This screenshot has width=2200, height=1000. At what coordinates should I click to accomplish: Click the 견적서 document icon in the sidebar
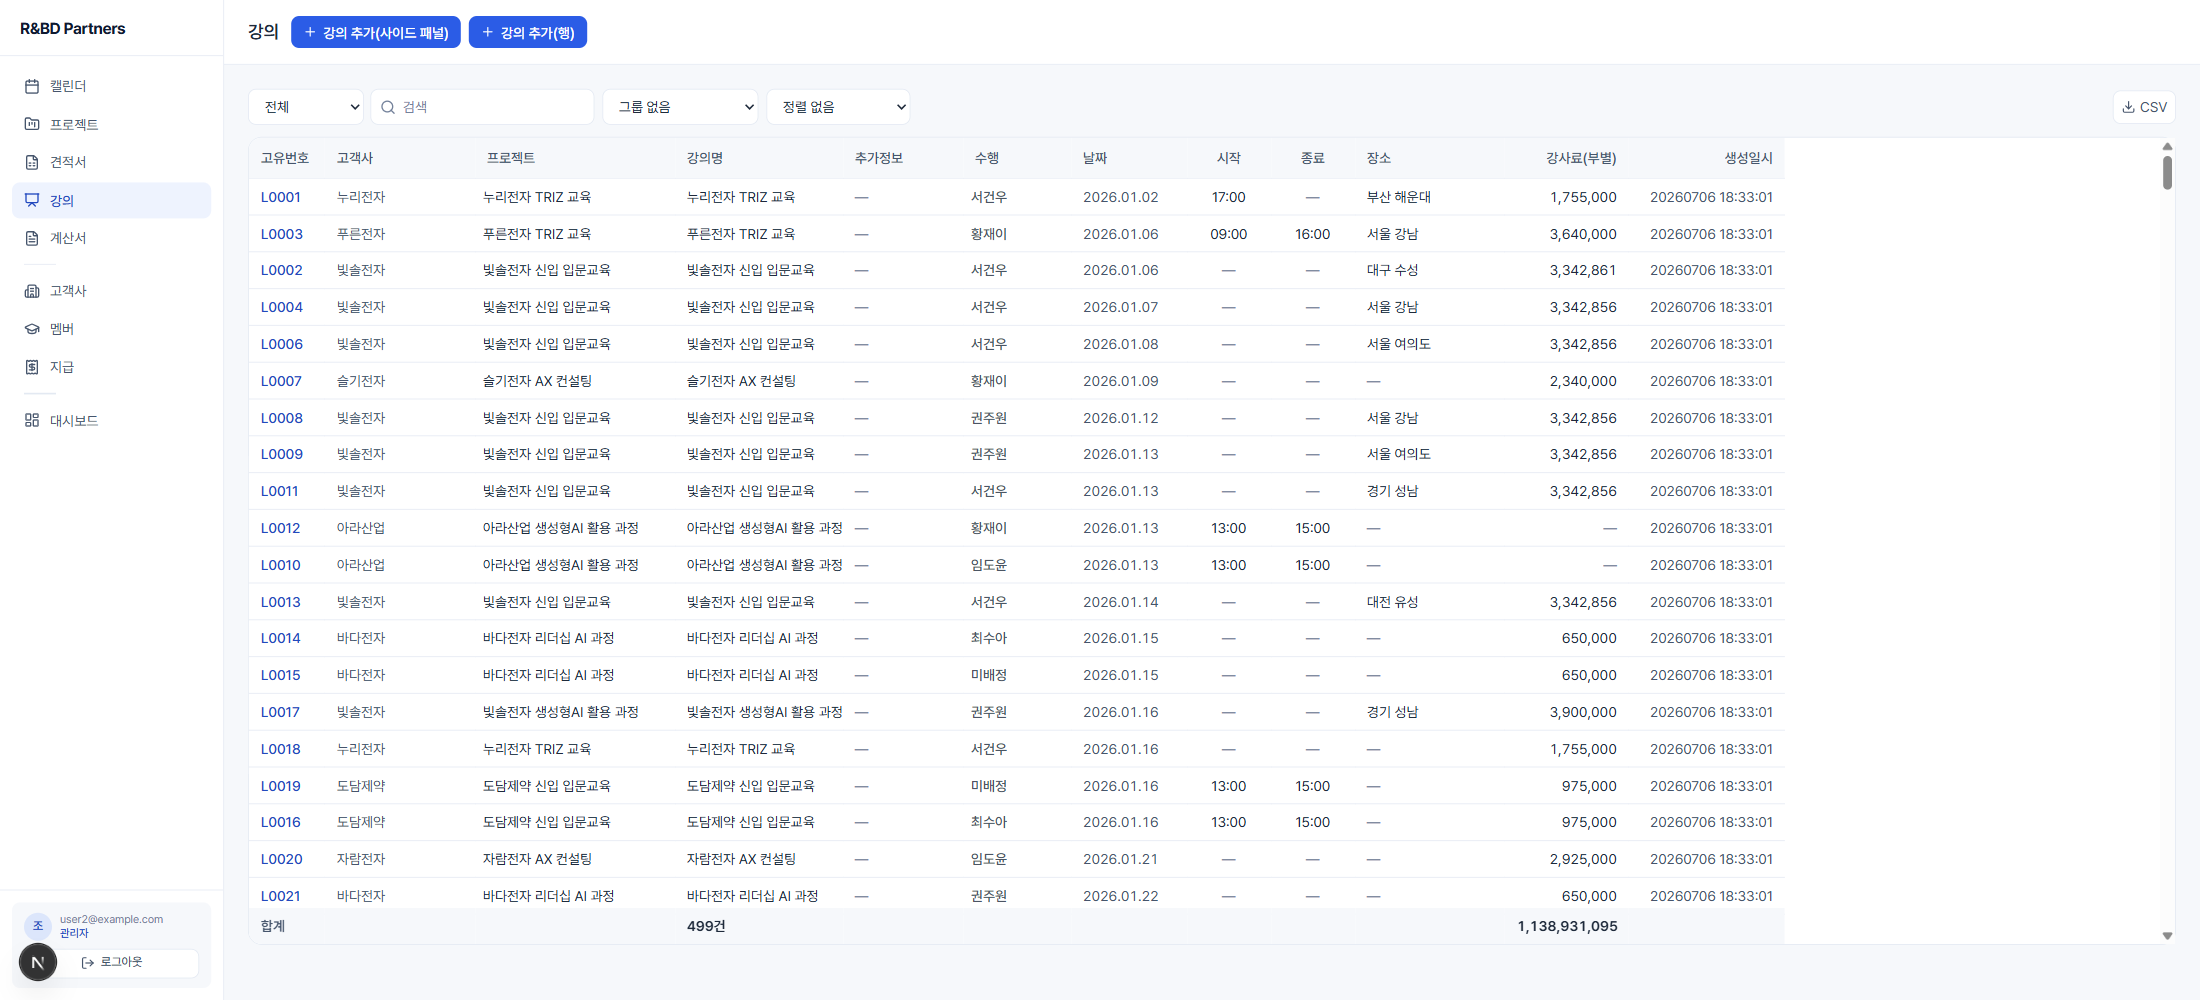[32, 162]
